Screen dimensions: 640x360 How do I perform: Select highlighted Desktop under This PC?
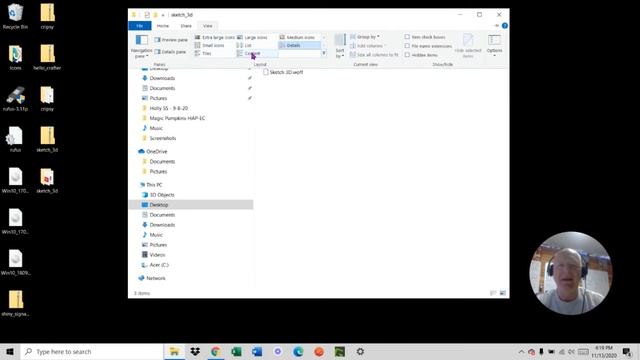coord(191,205)
